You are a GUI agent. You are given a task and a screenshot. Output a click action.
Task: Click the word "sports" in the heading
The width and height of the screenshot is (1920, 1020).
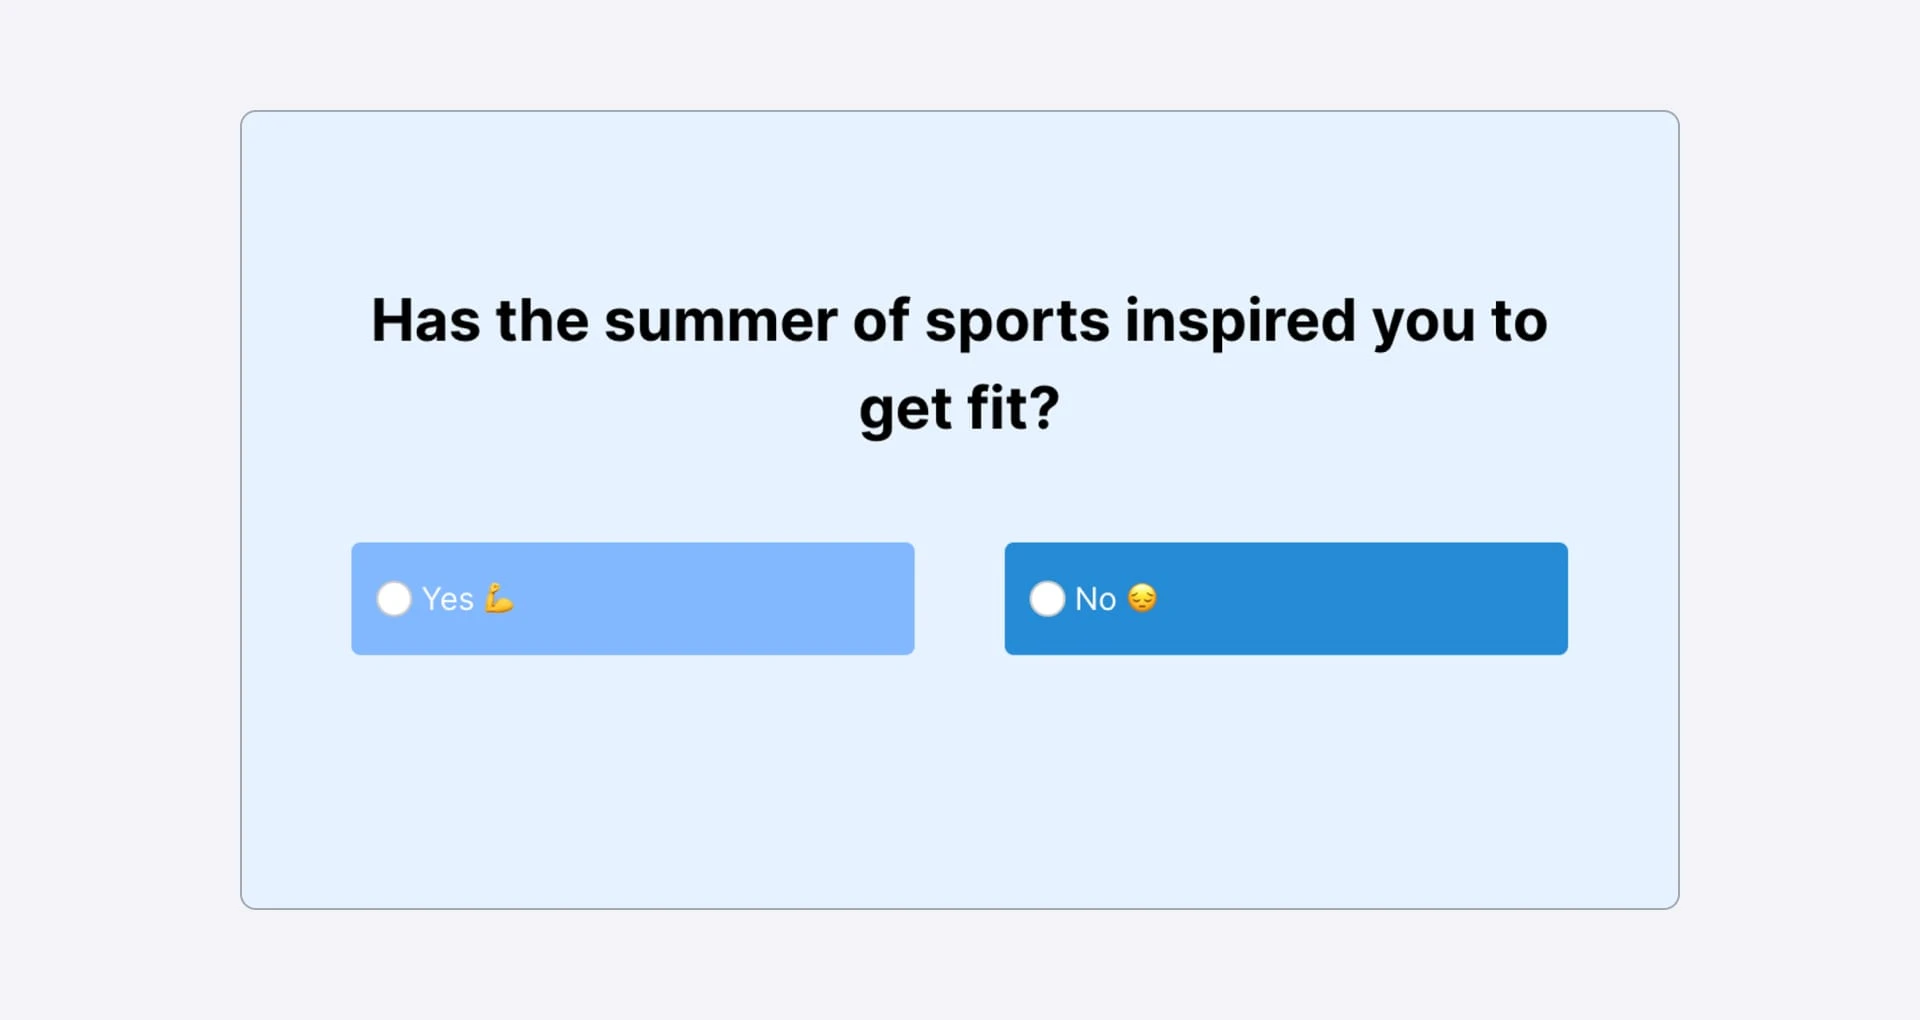pyautogui.click(x=1017, y=321)
